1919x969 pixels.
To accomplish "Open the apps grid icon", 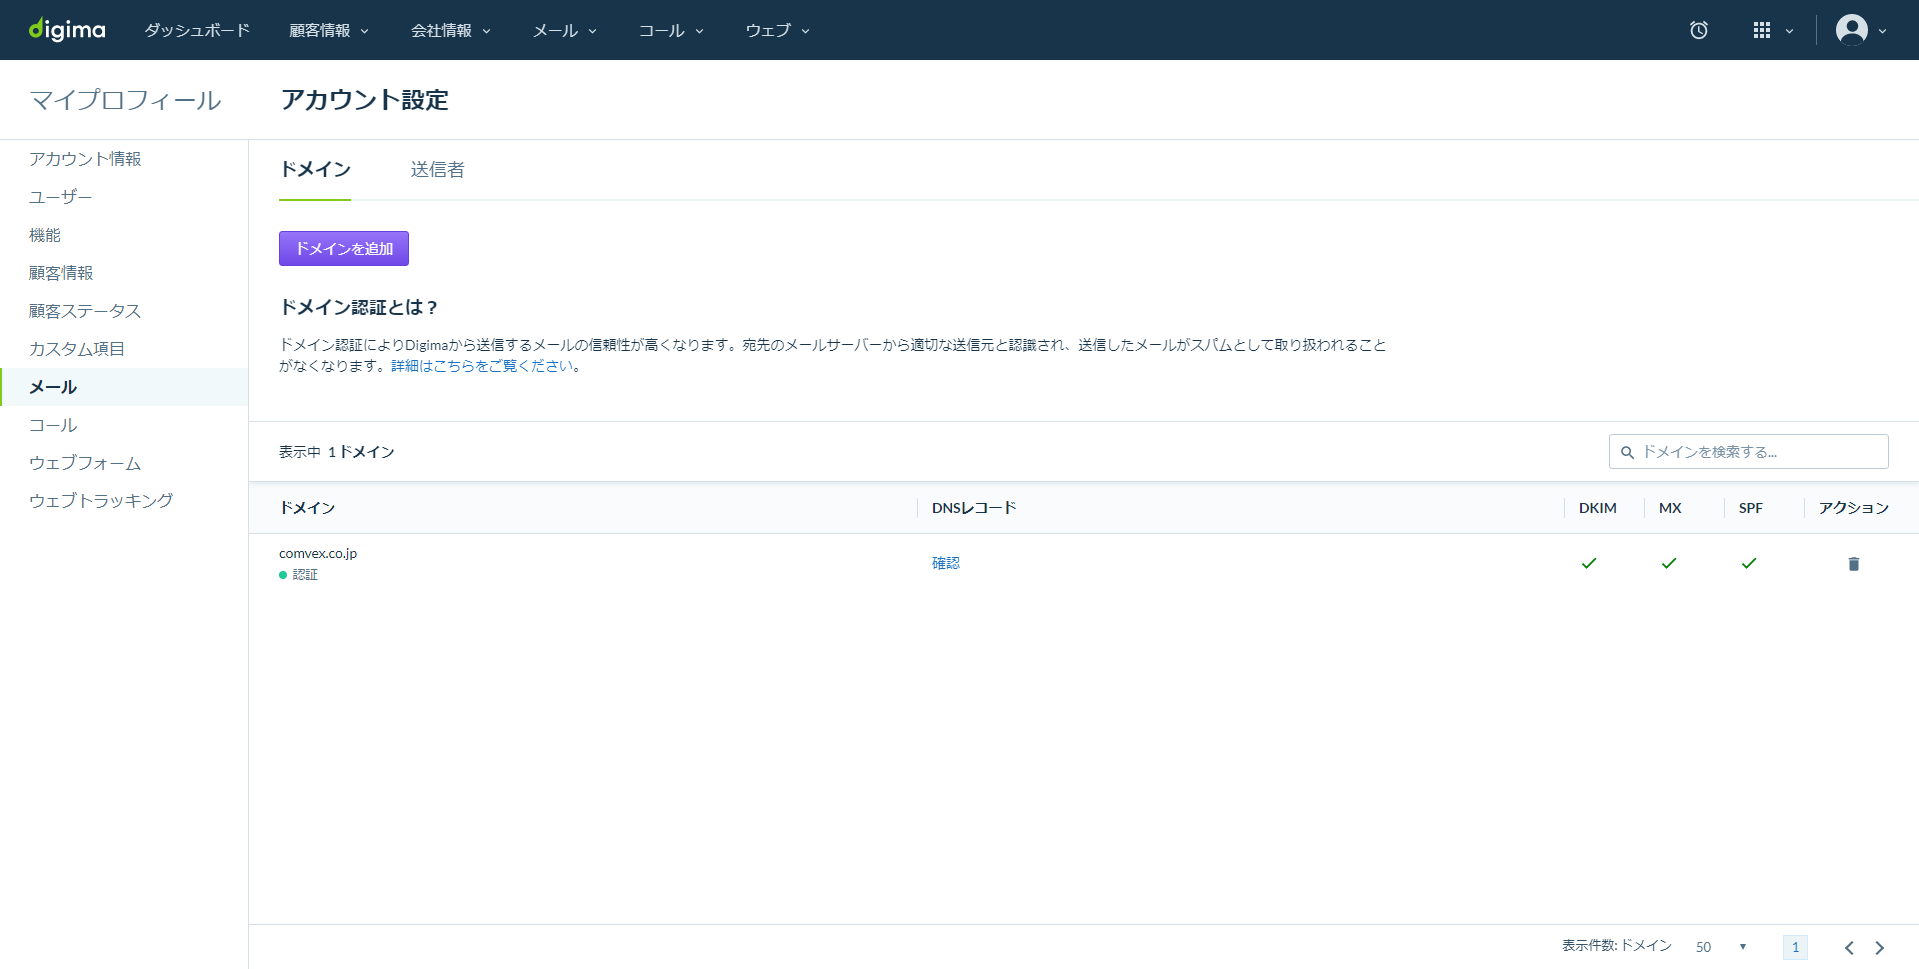I will 1772,30.
